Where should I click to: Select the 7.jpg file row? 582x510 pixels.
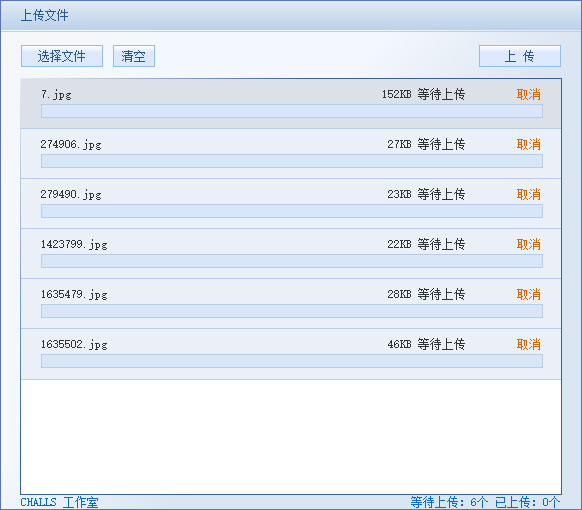click(x=291, y=104)
